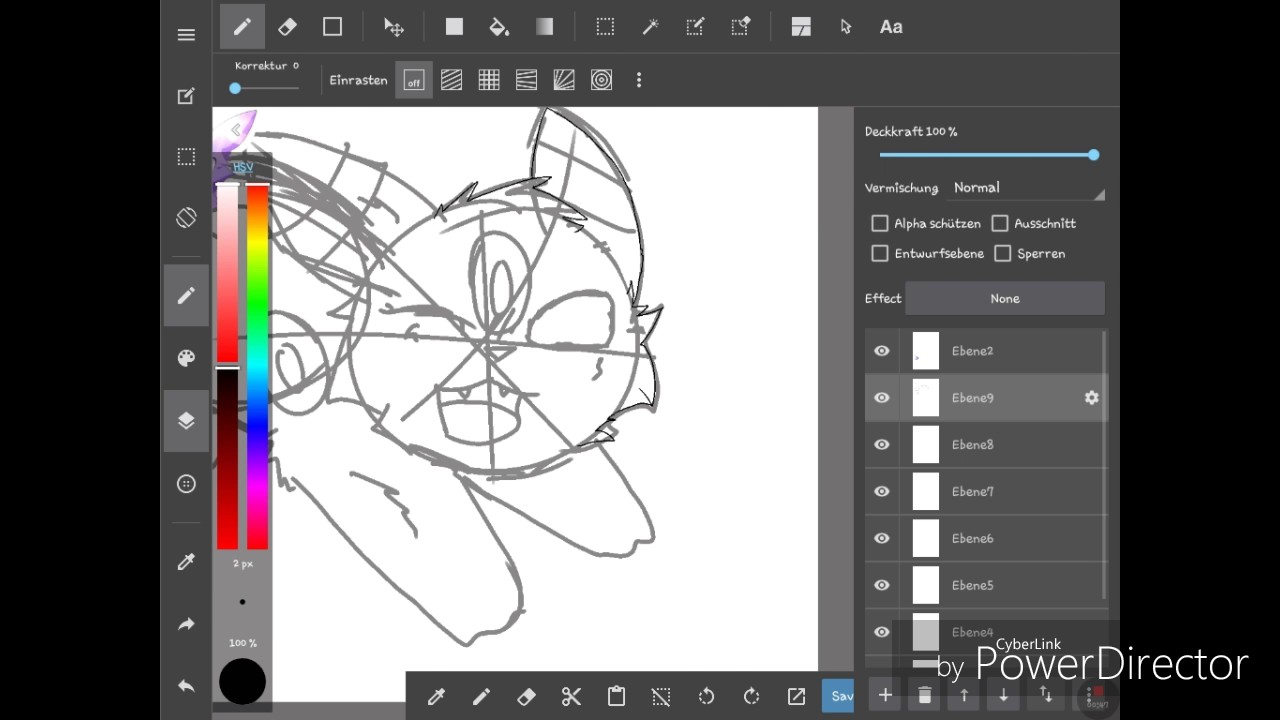
Task: Delete layer with trash button
Action: click(x=925, y=695)
